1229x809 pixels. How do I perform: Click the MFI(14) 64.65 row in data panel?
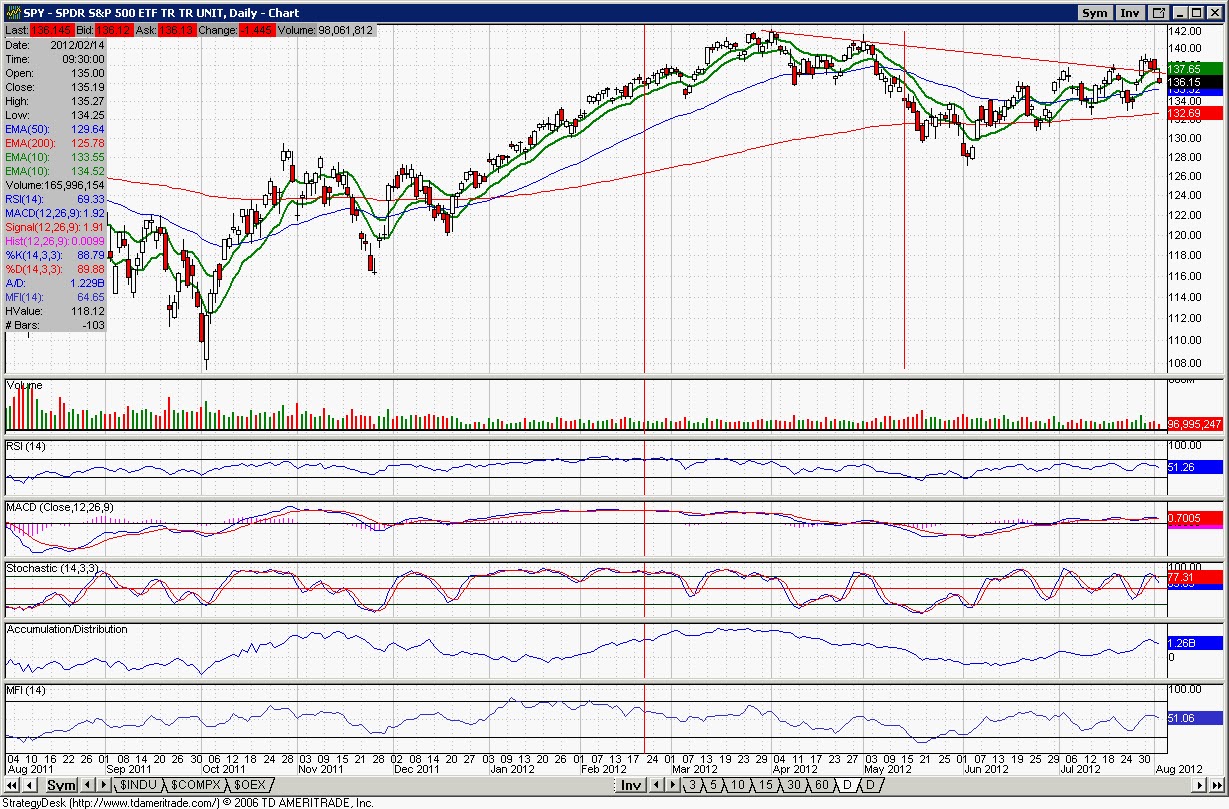[56, 297]
